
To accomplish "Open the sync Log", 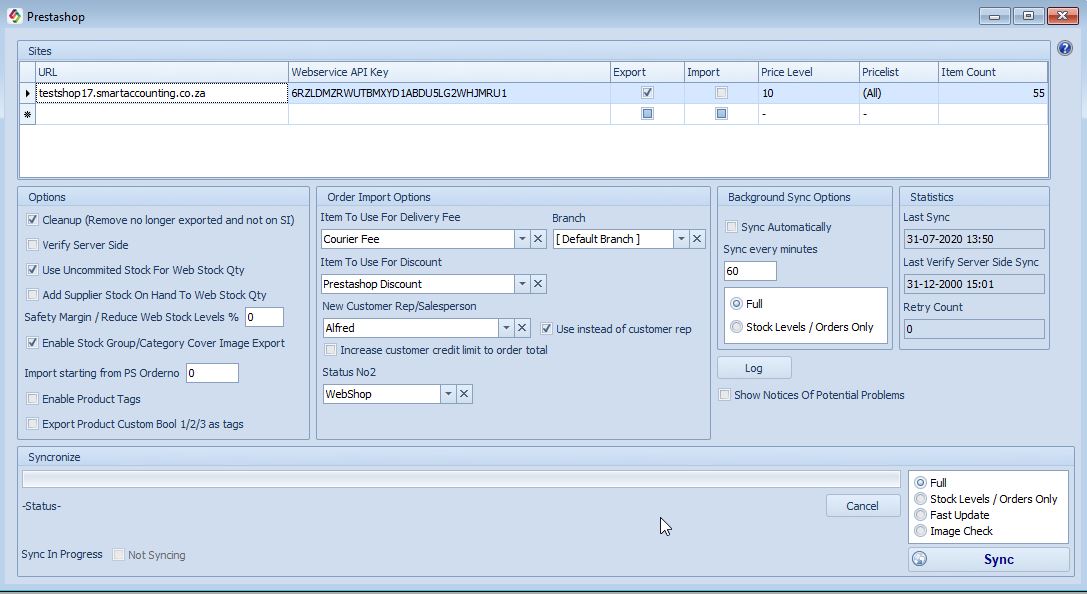I will (x=754, y=368).
